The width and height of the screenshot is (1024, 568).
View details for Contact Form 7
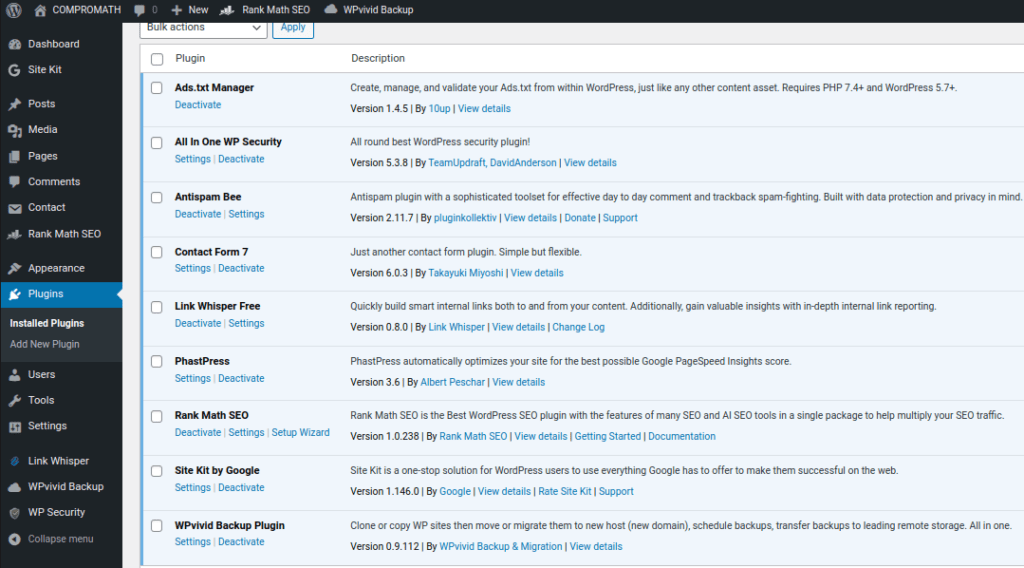pos(537,273)
